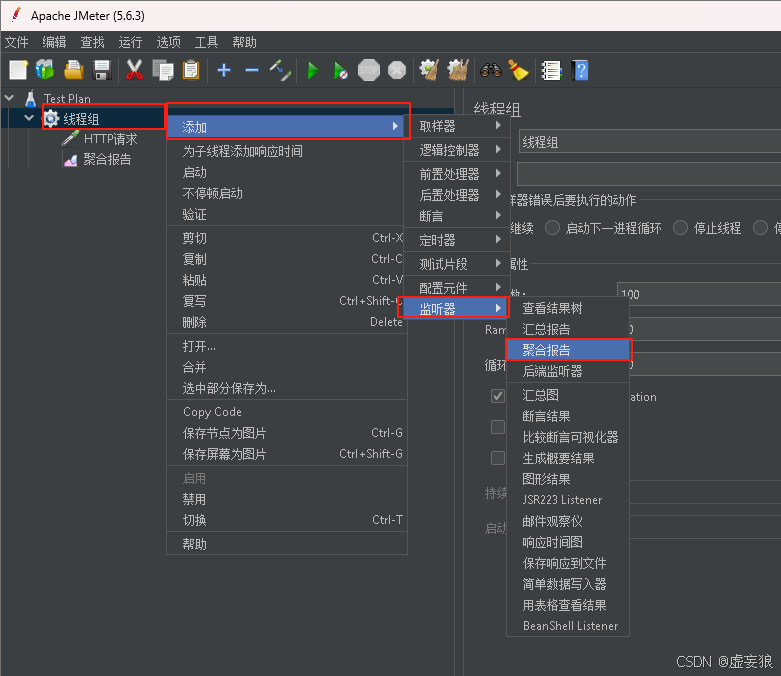Screen dimensions: 781x676
Task: Click the Help question mark icon
Action: pos(580,70)
